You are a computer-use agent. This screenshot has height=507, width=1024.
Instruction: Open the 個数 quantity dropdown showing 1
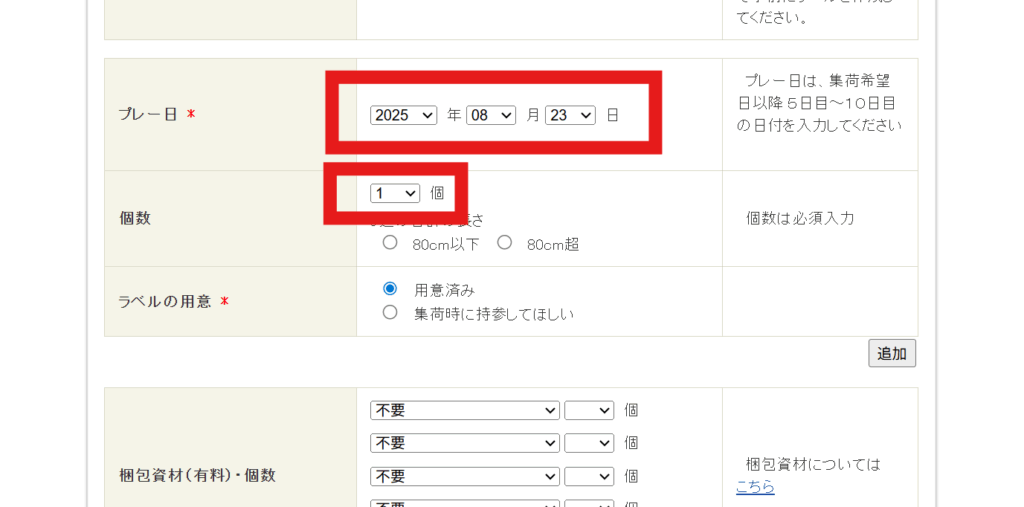click(x=395, y=193)
